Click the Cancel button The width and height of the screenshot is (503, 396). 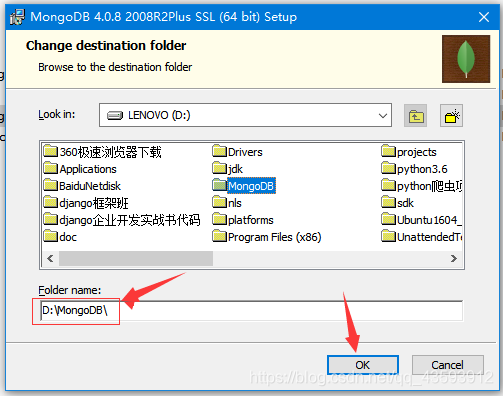tap(447, 365)
